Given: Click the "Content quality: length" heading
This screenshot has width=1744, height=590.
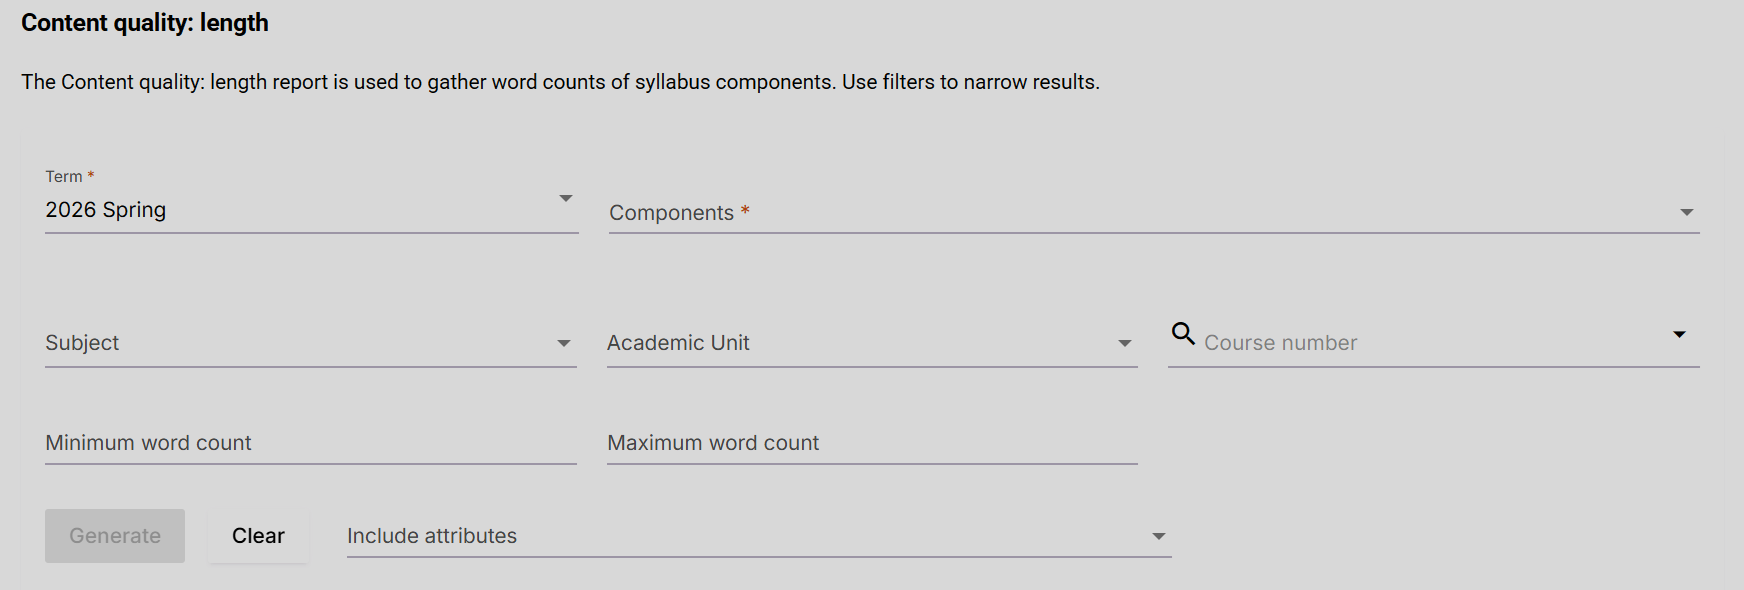Looking at the screenshot, I should [x=145, y=23].
